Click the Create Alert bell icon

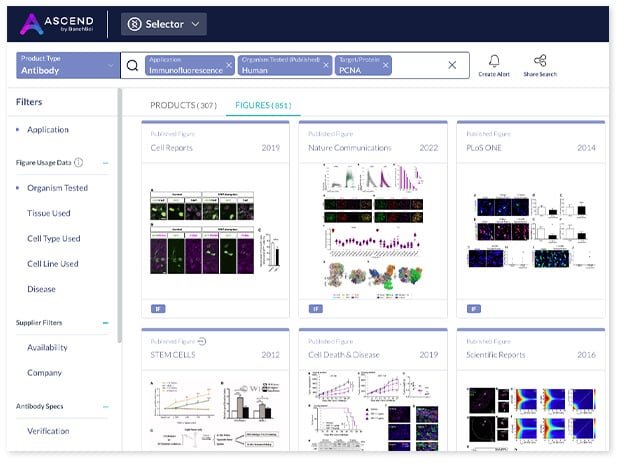pos(494,61)
